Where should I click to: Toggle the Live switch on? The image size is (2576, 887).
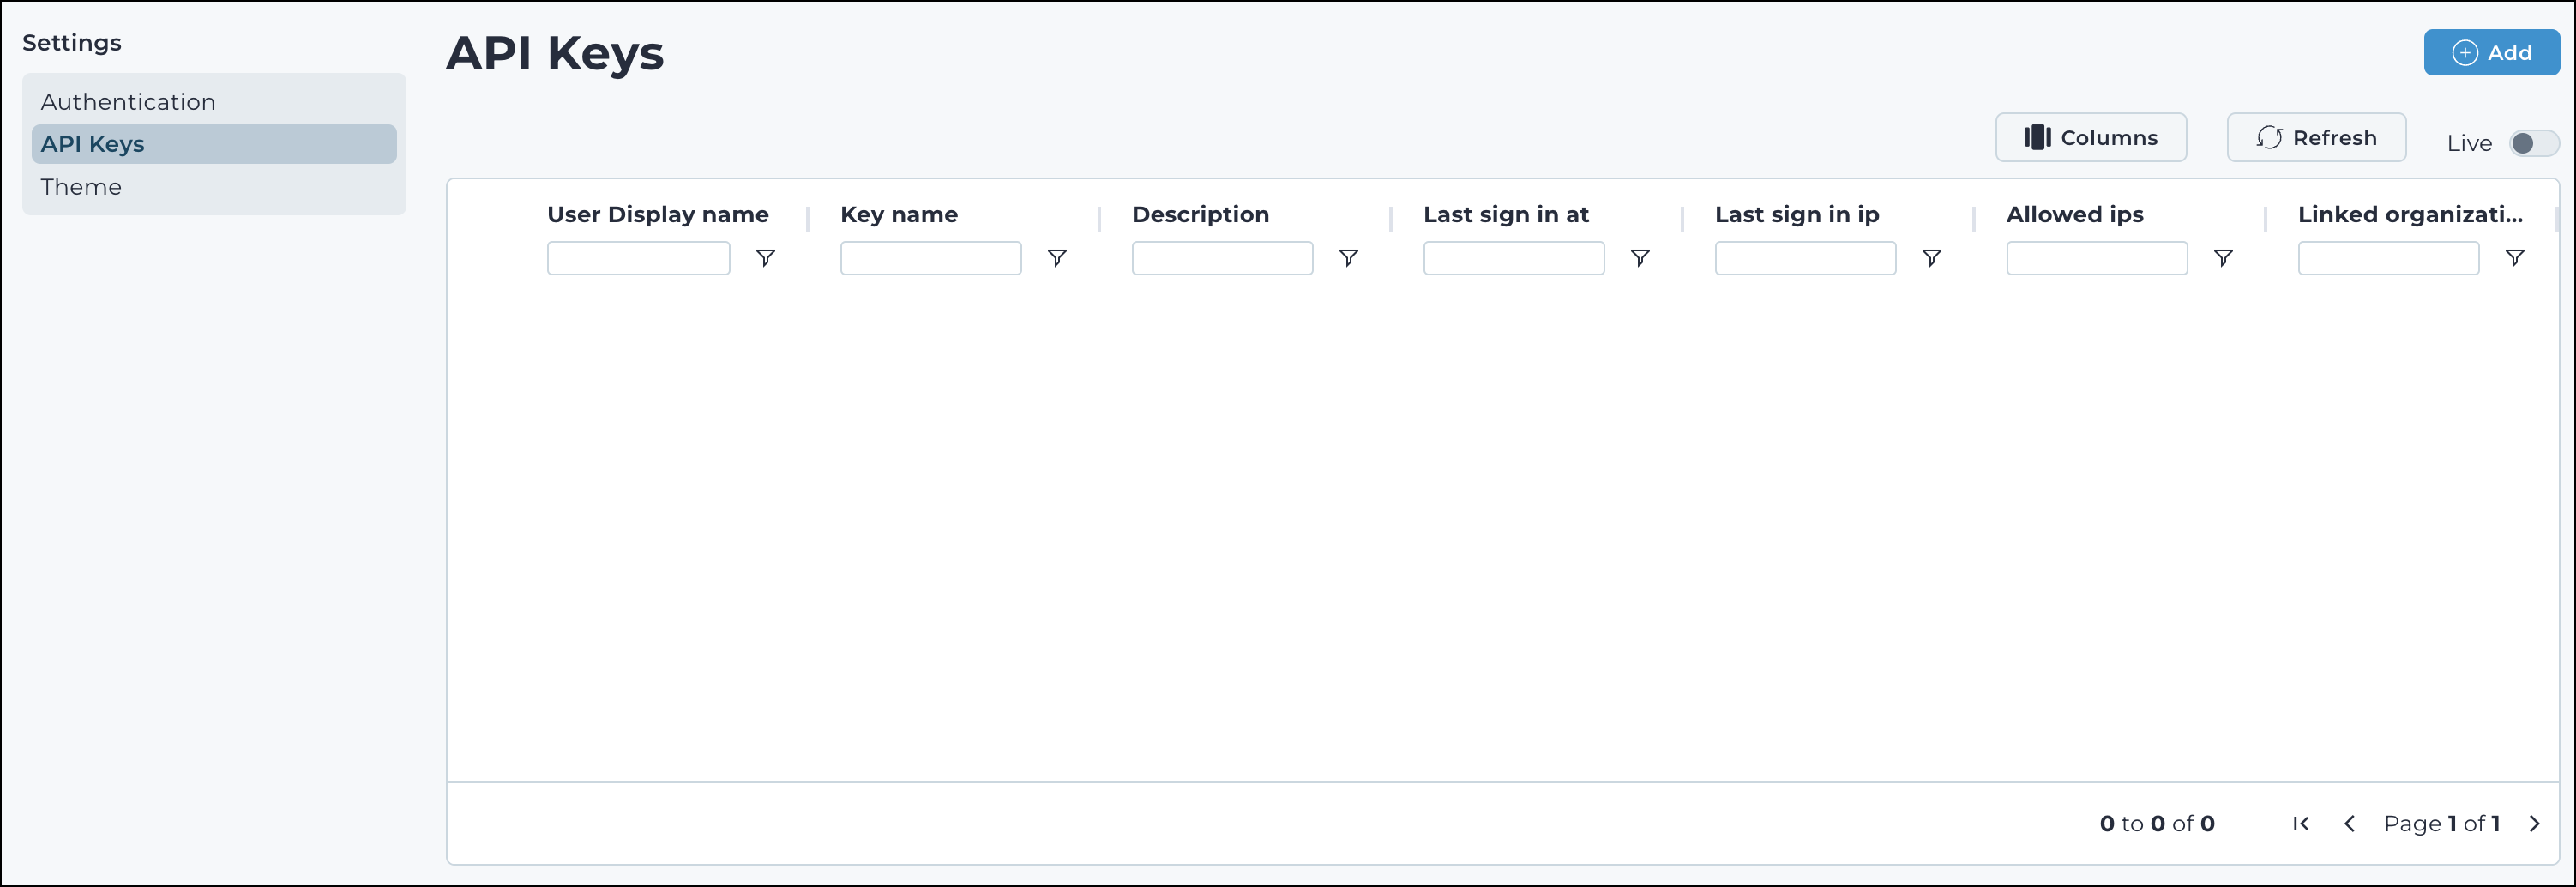tap(2534, 143)
